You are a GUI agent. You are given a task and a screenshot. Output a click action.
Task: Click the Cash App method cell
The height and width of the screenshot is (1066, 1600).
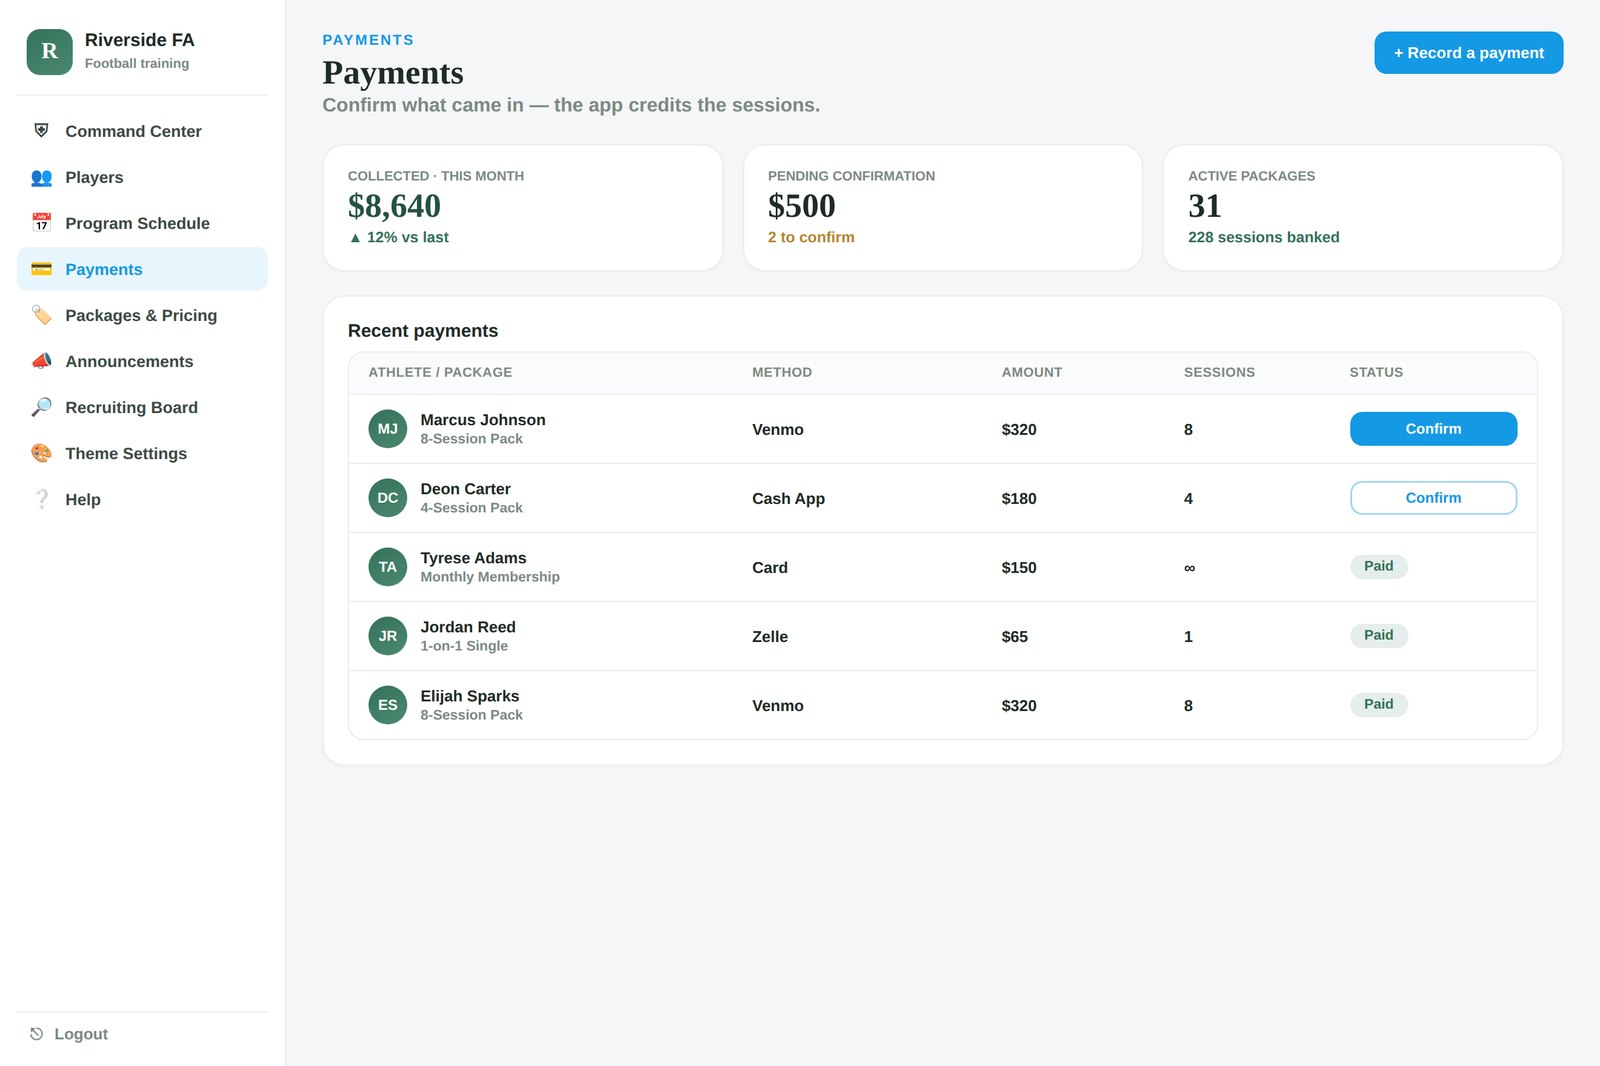coord(789,498)
